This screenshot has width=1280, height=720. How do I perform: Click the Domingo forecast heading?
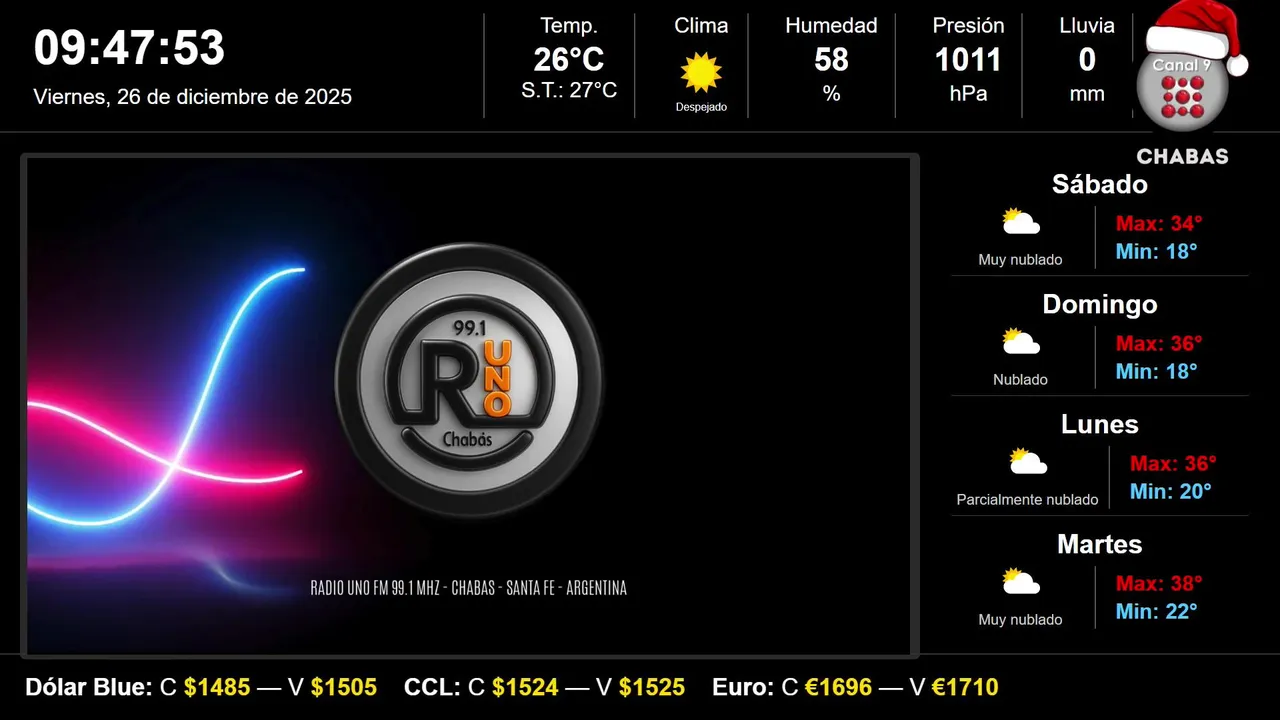pyautogui.click(x=1100, y=304)
